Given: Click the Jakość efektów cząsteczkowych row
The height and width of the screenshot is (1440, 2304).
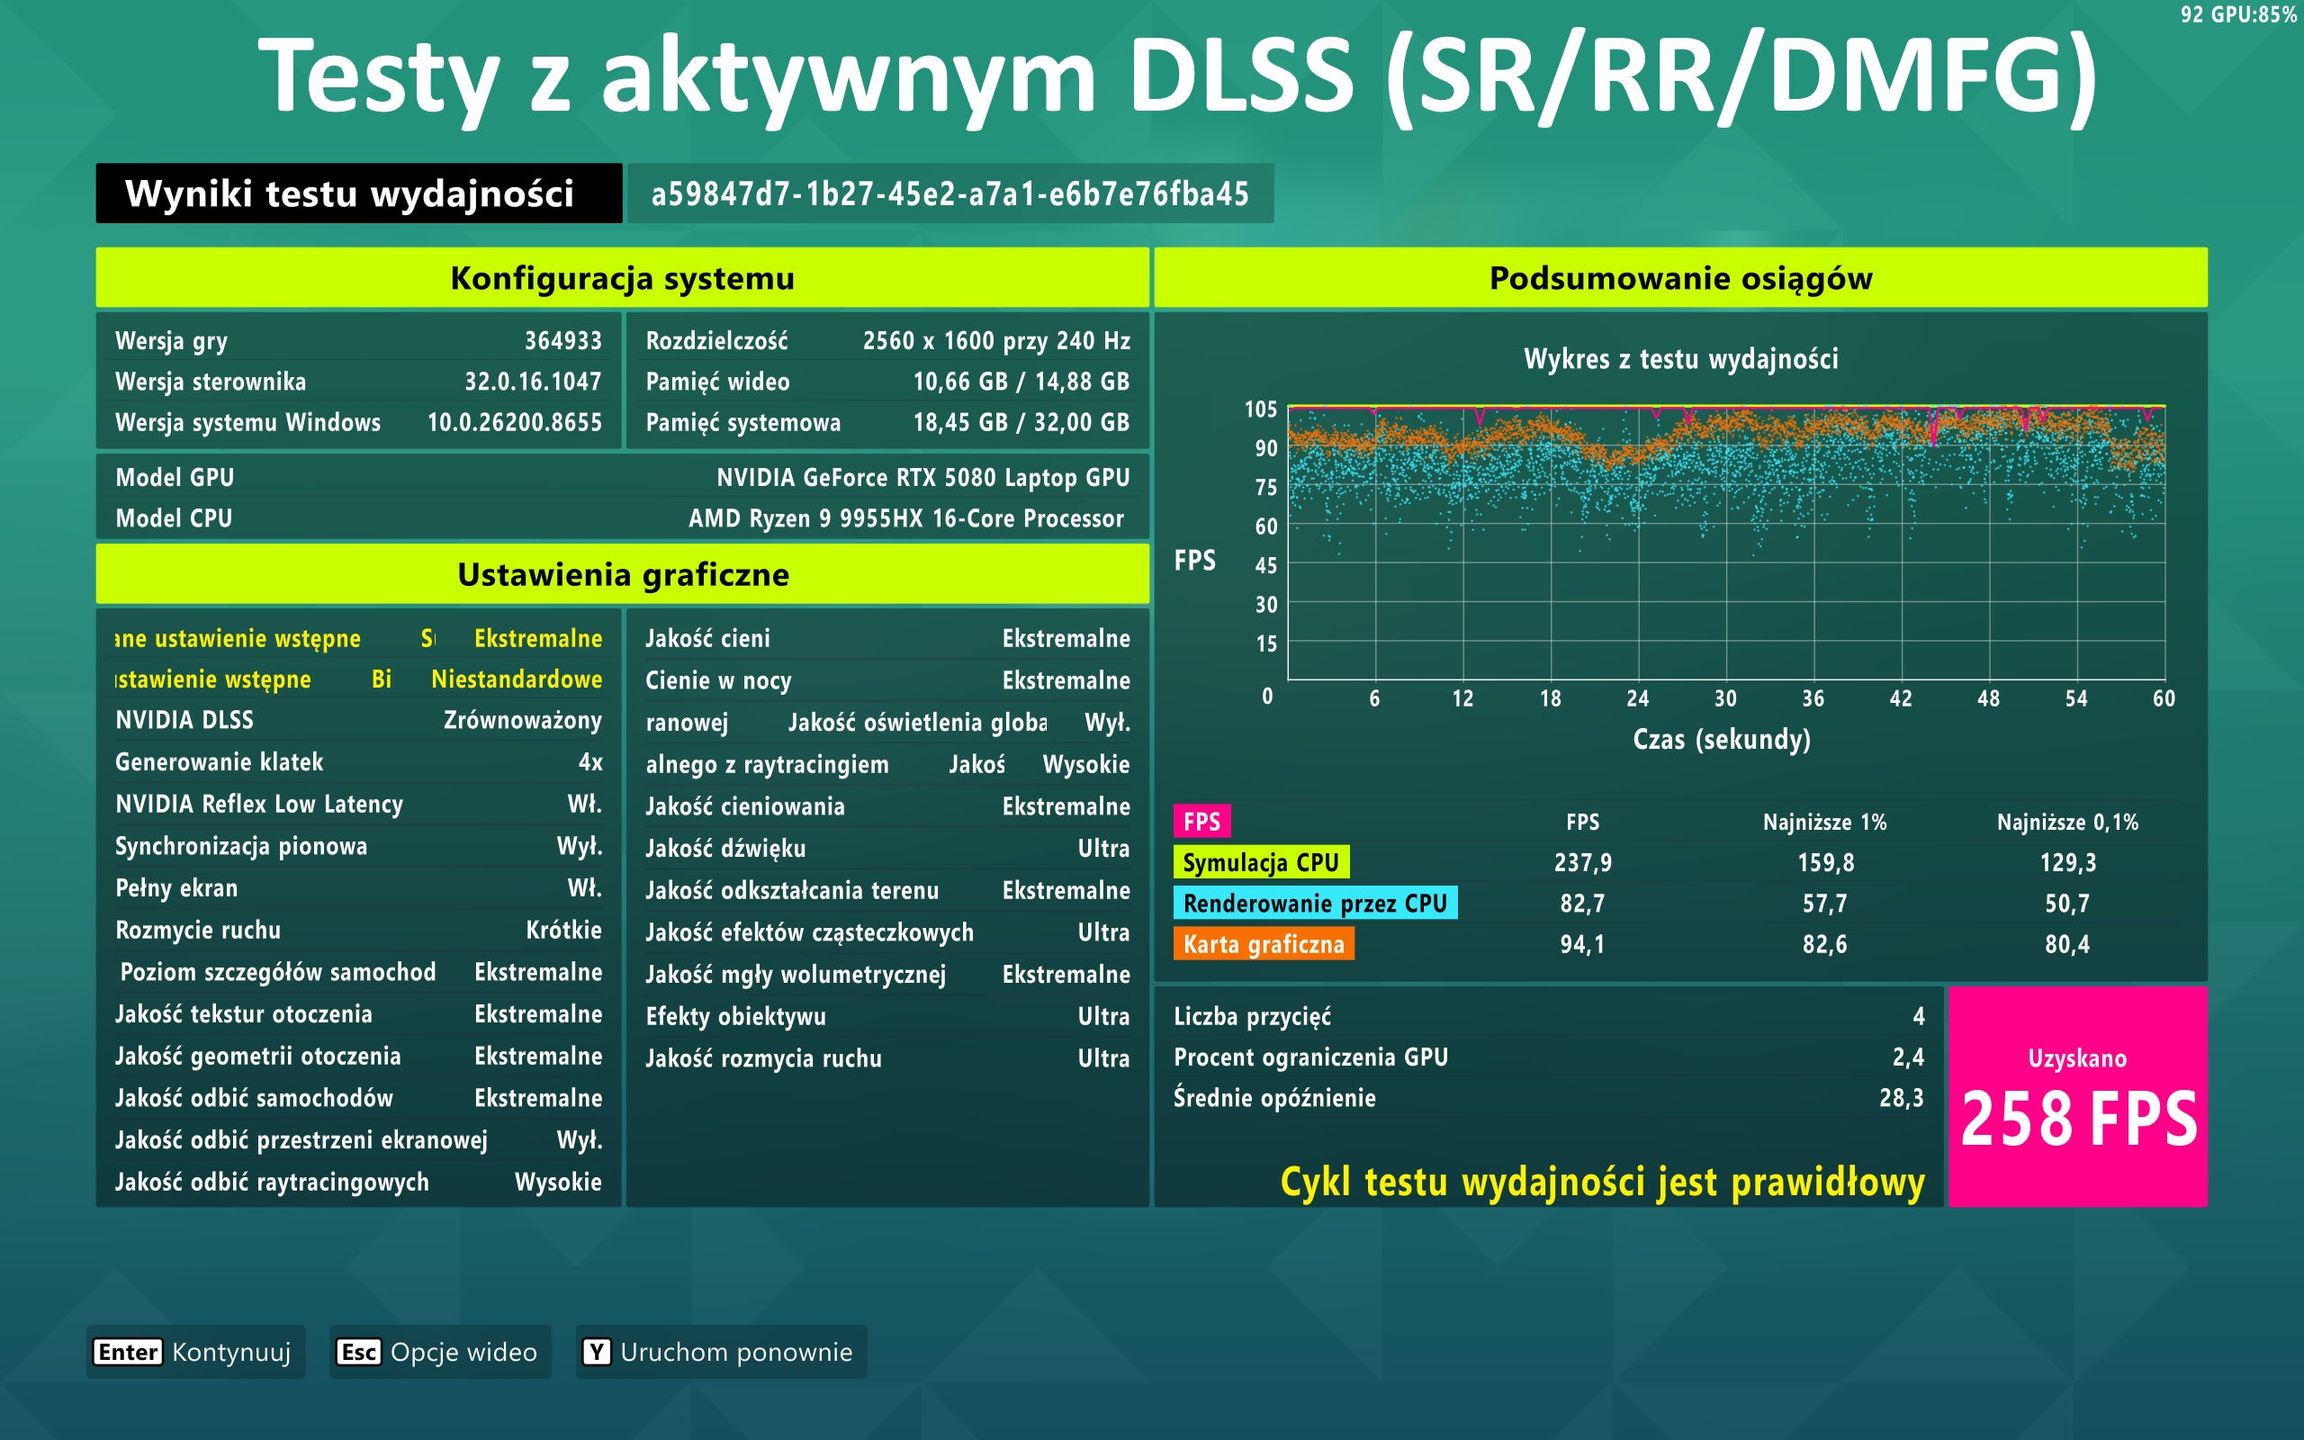Looking at the screenshot, I should click(888, 932).
